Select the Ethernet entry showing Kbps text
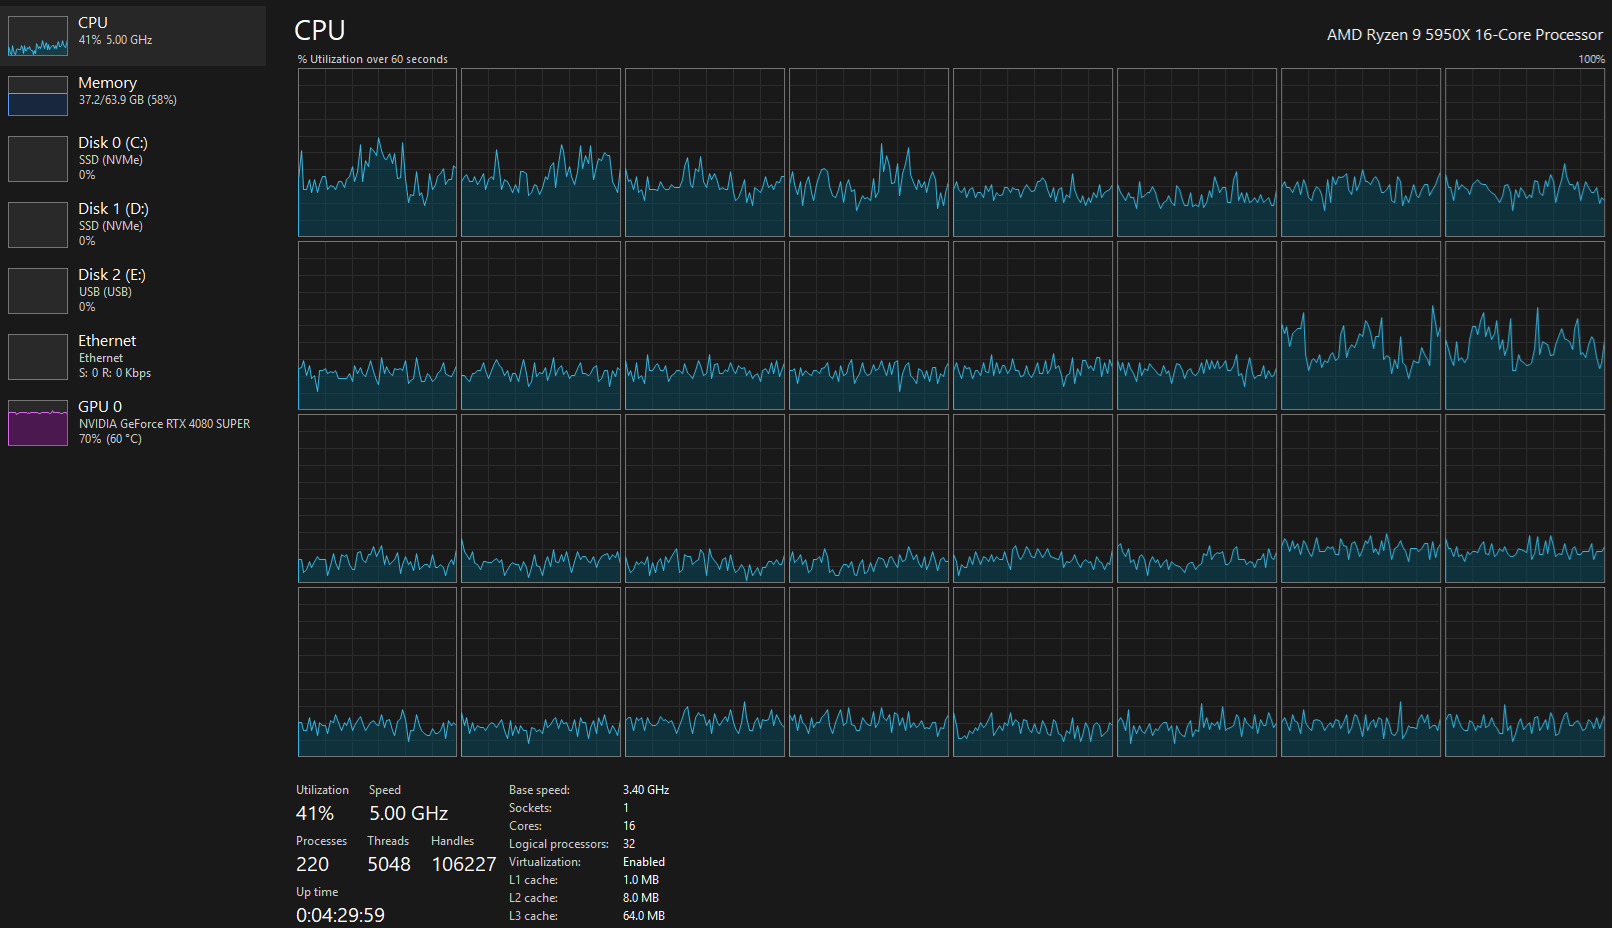 (115, 373)
